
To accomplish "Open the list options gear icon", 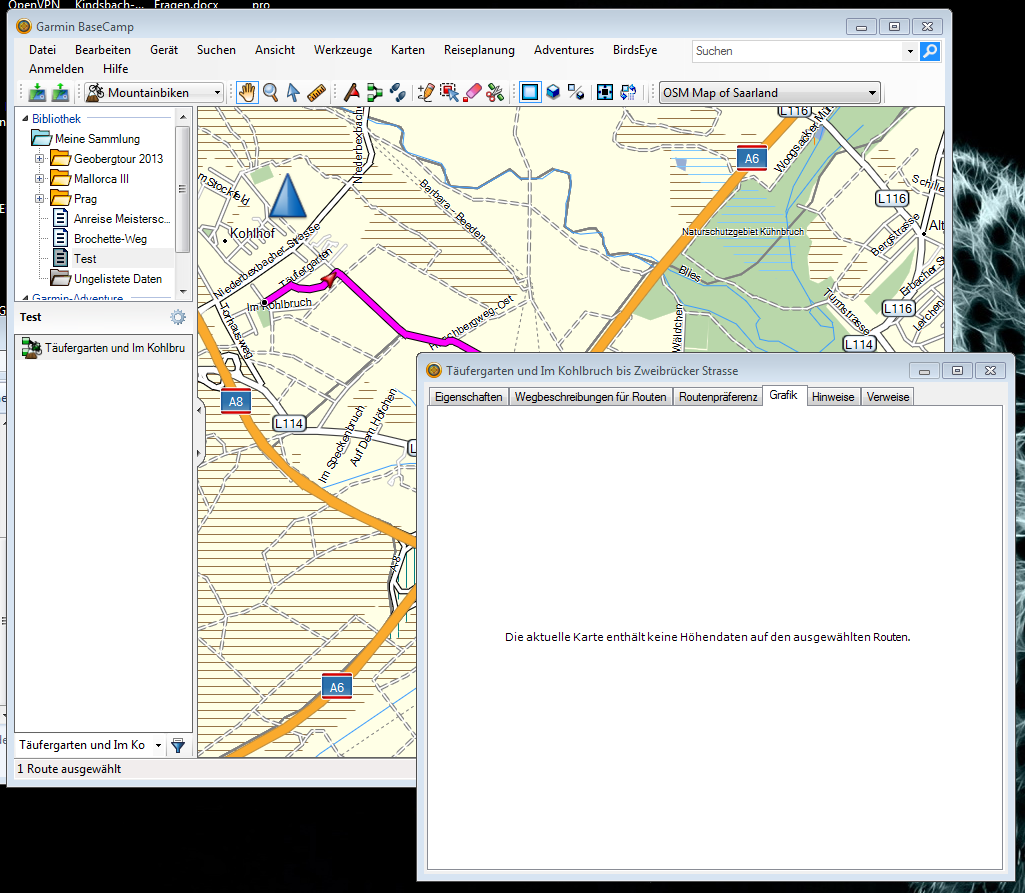I will click(178, 317).
